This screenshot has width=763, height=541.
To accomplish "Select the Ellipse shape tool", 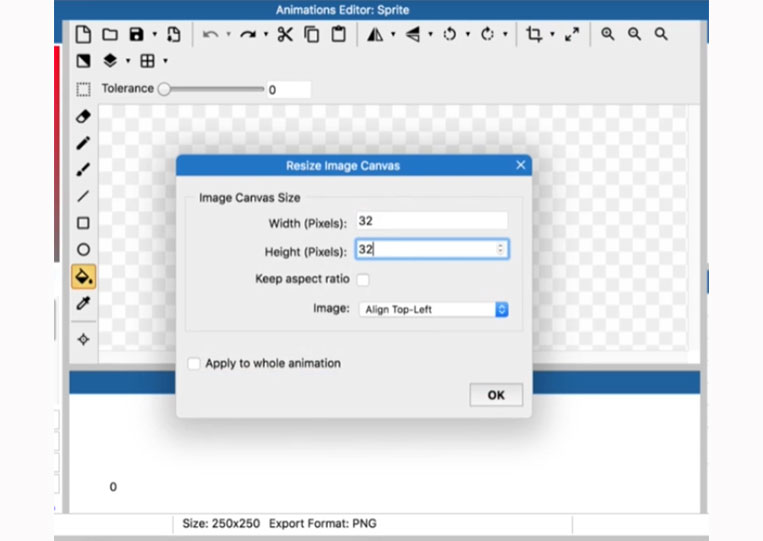I will 83,250.
